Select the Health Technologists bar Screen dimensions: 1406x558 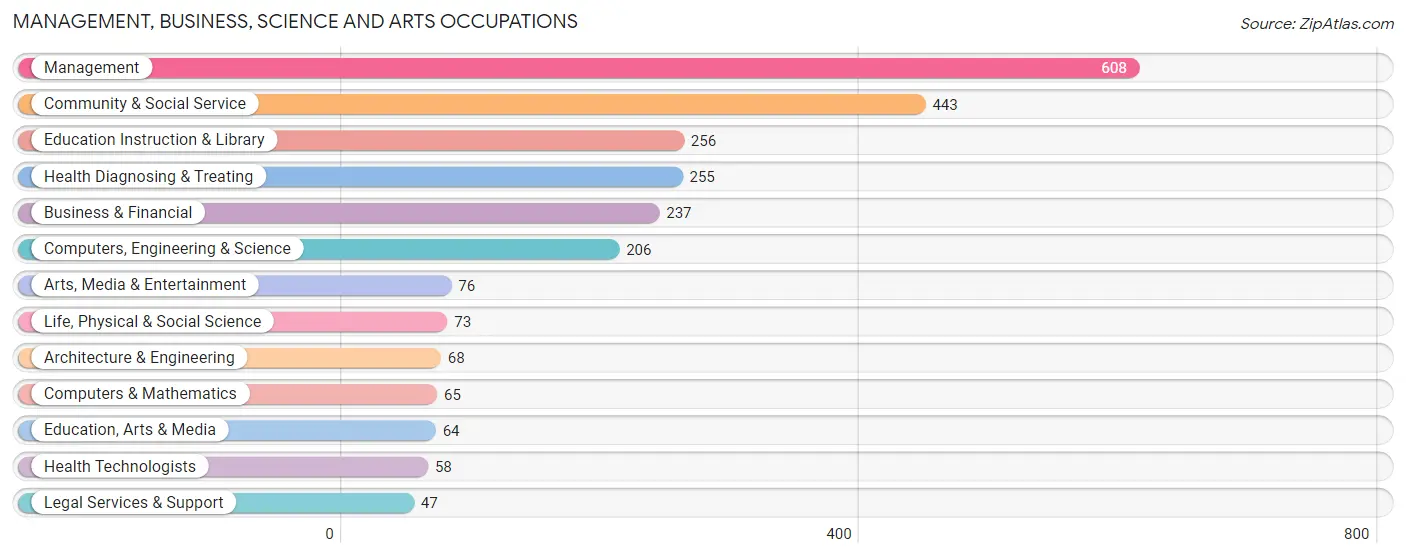pos(223,467)
